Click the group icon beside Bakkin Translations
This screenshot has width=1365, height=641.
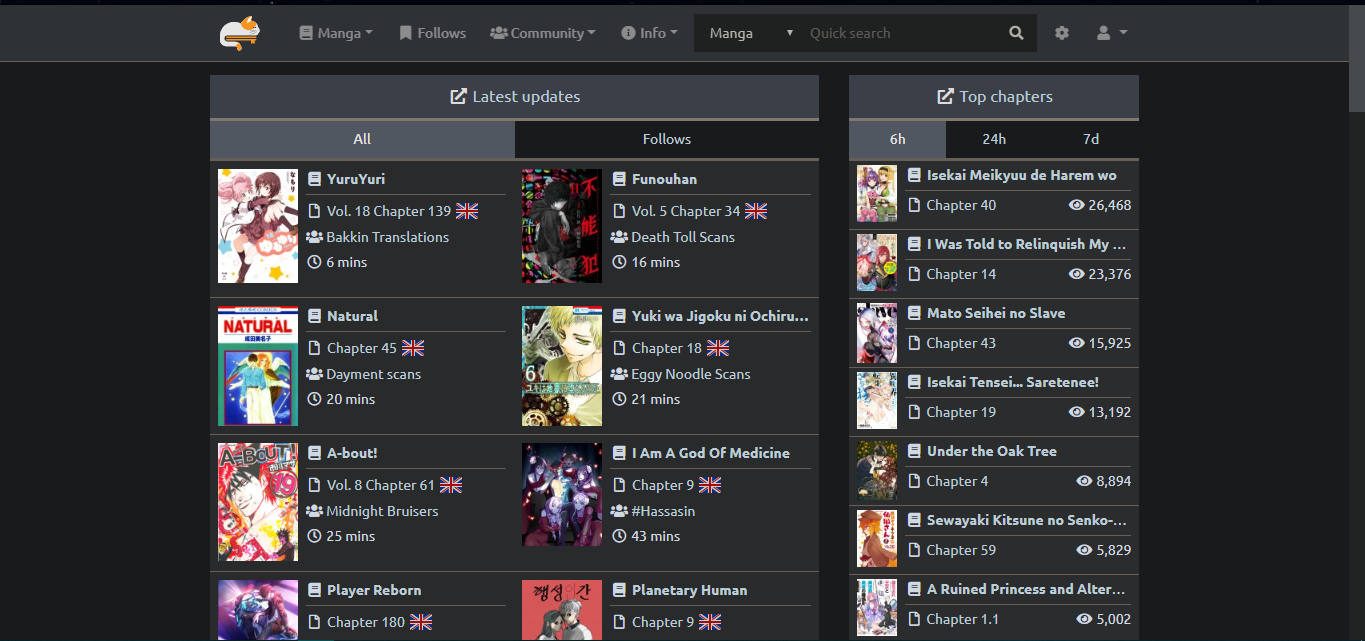(315, 237)
